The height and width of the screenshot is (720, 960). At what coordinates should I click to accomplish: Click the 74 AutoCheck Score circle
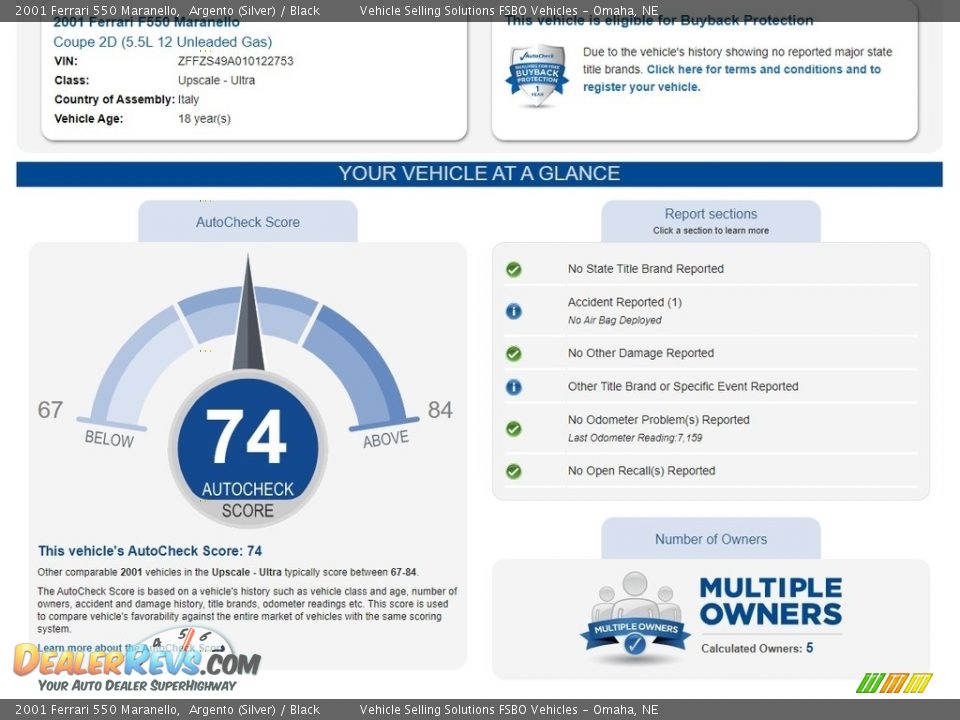point(248,450)
